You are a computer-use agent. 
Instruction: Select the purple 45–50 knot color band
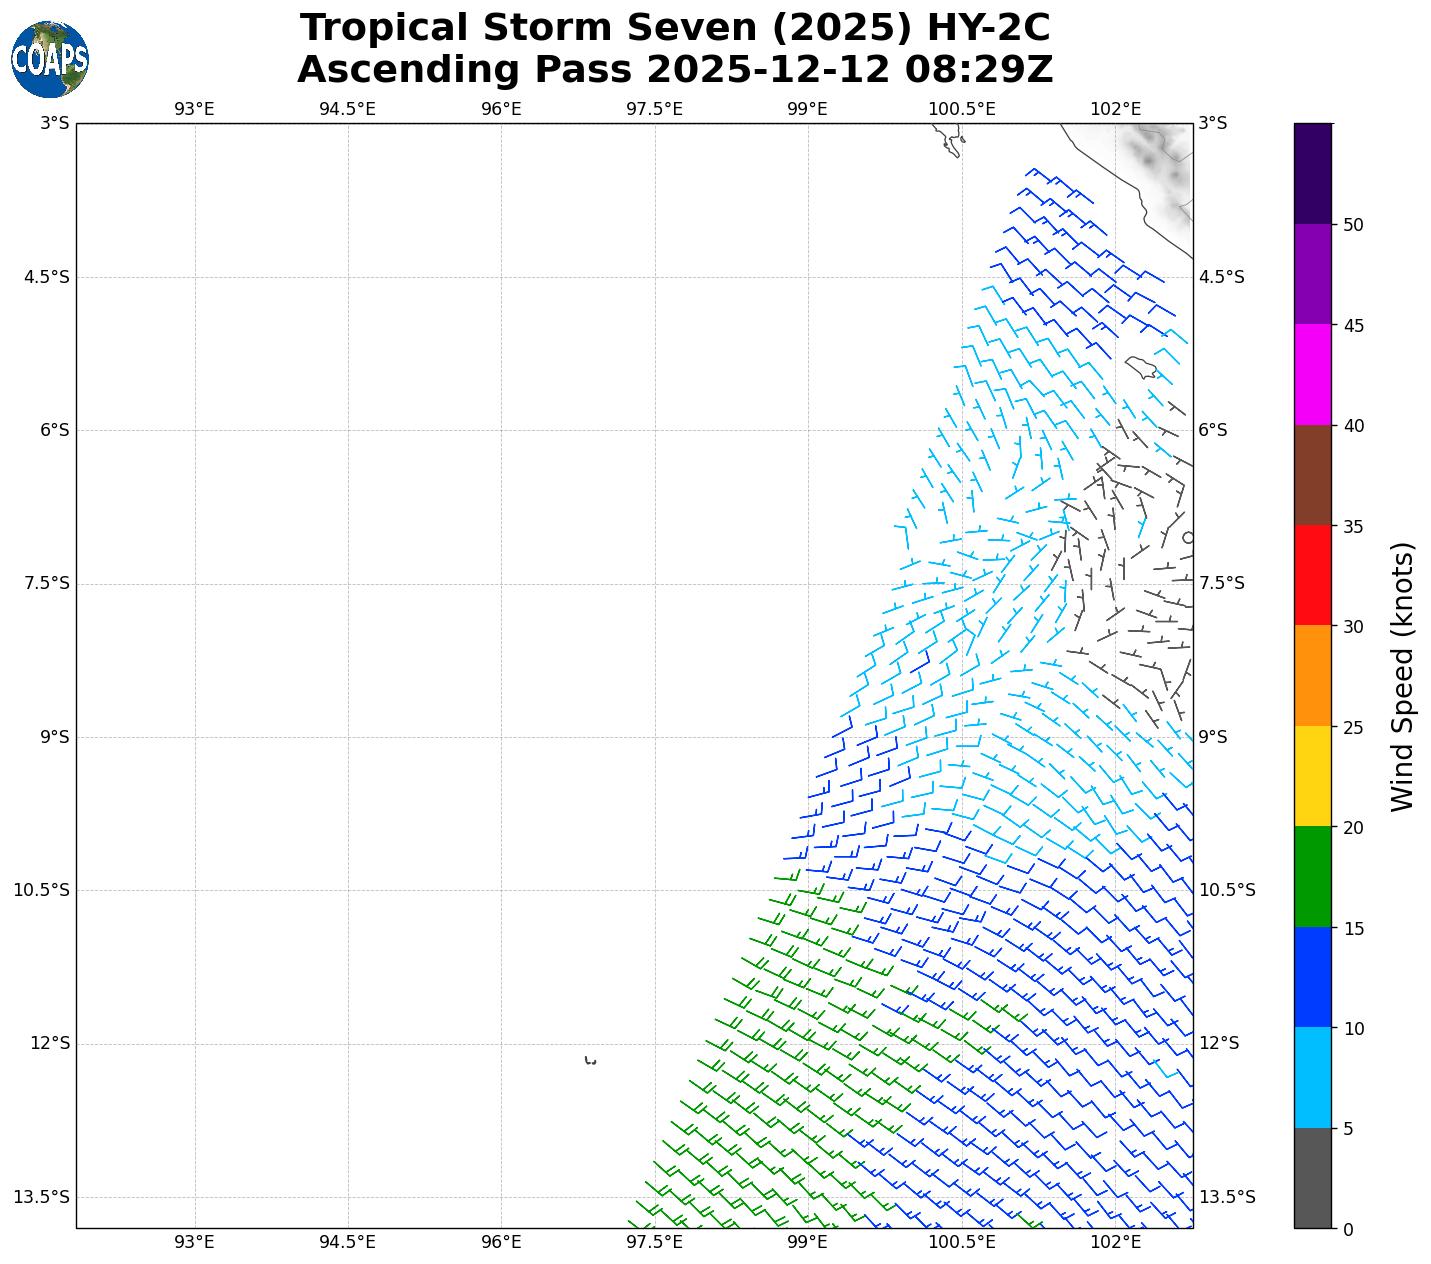1312,274
